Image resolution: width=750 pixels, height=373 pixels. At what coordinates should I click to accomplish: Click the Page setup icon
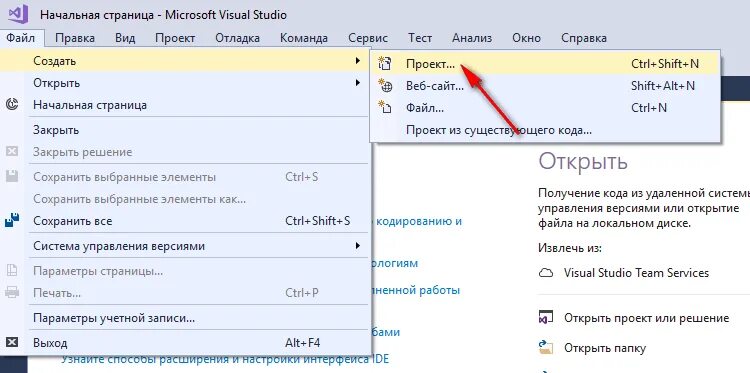[12, 271]
